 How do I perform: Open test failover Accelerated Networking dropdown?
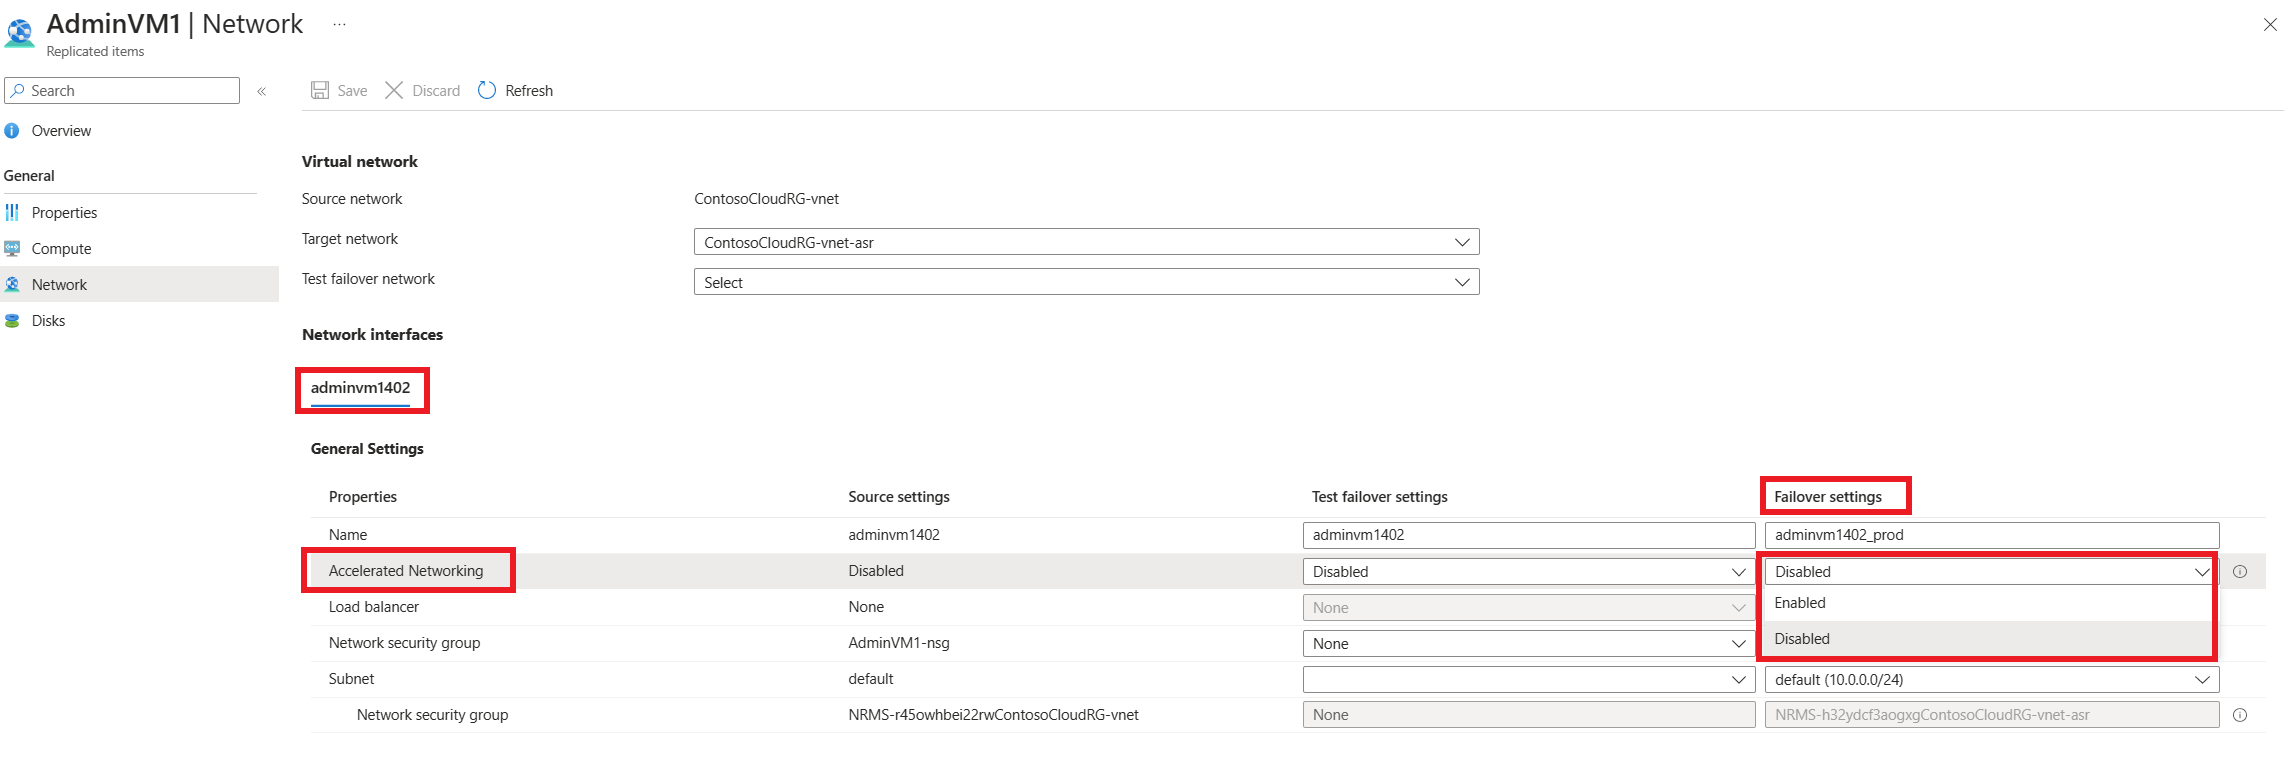pos(1528,572)
